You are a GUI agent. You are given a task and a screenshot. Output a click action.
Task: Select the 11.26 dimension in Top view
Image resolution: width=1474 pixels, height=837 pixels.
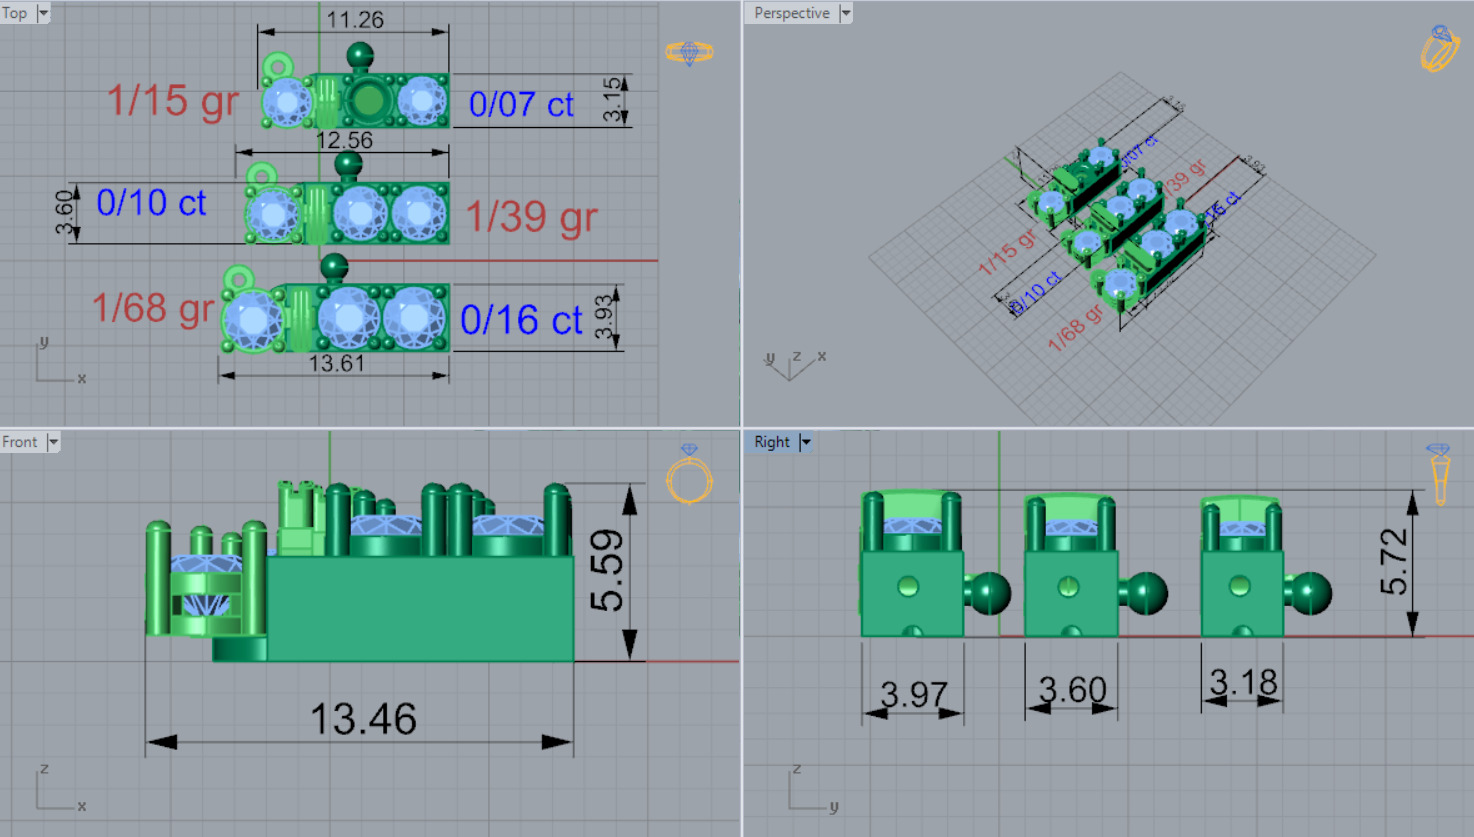[x=355, y=20]
